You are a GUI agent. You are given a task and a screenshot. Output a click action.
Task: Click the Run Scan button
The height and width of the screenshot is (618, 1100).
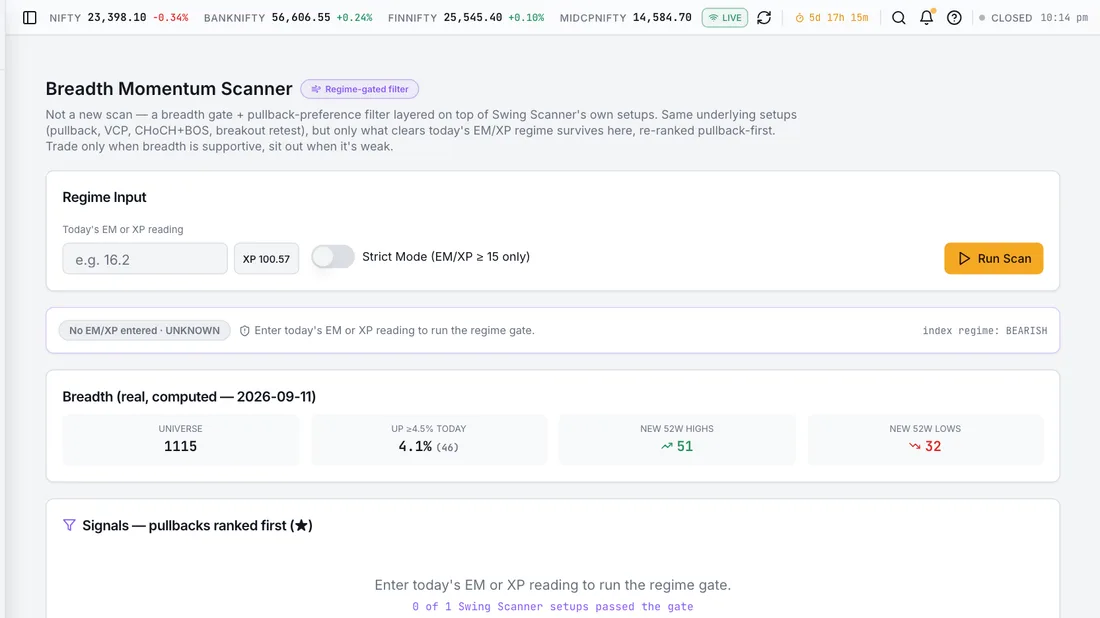click(993, 258)
